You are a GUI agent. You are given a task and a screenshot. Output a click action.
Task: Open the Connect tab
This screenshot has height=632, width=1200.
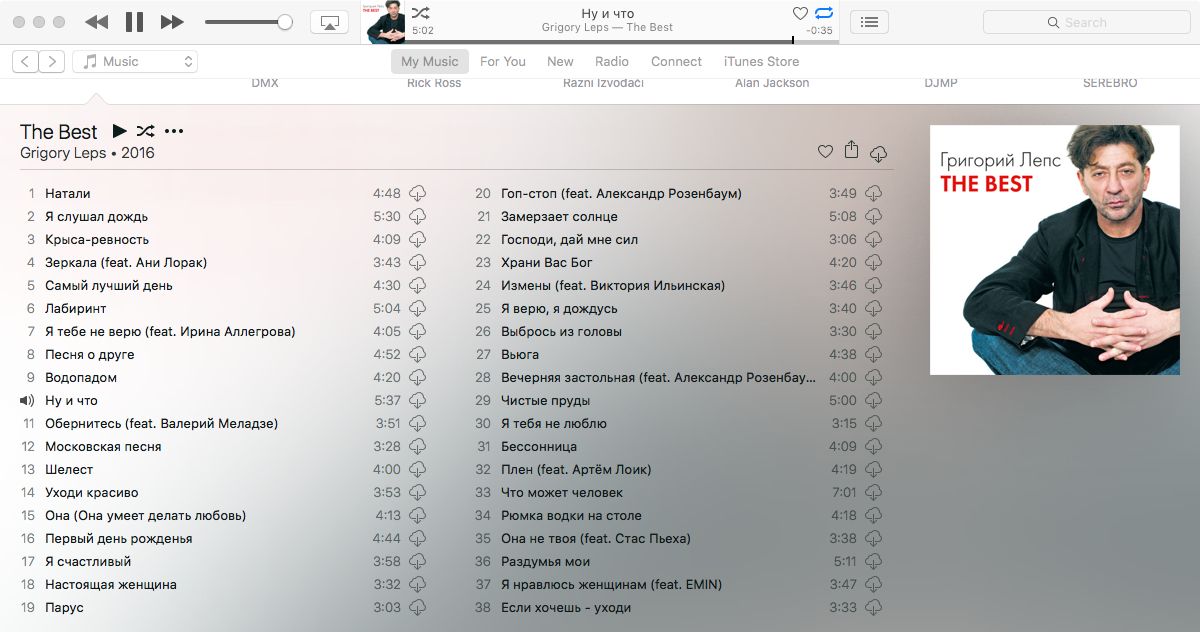click(677, 62)
